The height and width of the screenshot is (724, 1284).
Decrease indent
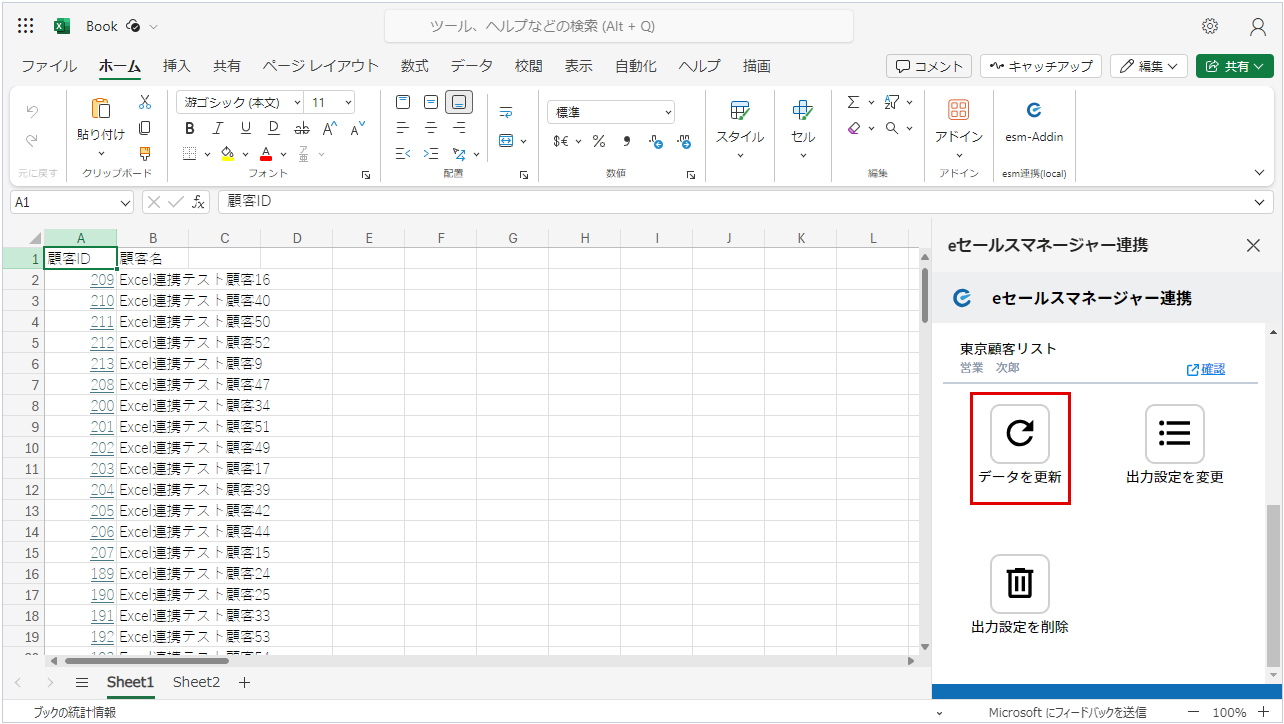click(403, 154)
